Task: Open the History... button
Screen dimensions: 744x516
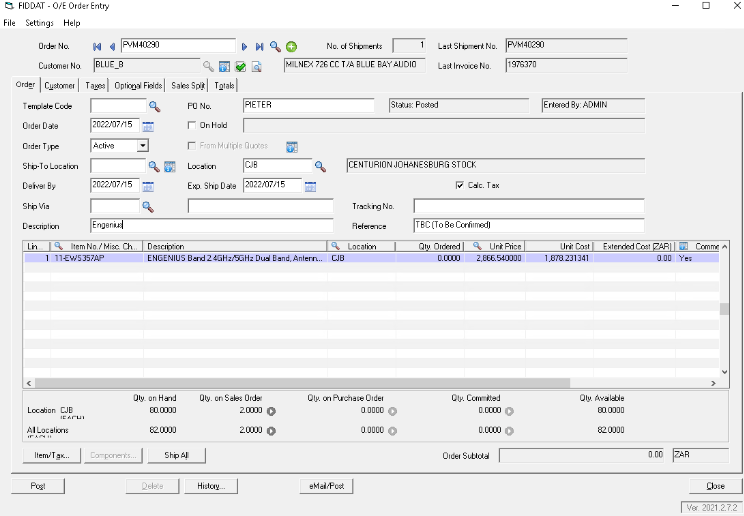Action: point(210,486)
